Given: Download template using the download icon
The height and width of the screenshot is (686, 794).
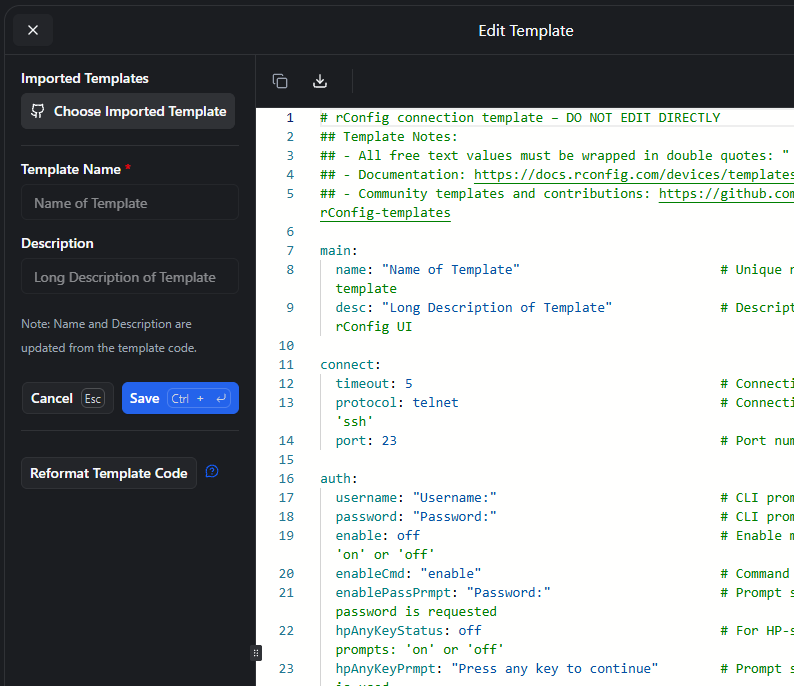Looking at the screenshot, I should pyautogui.click(x=320, y=81).
